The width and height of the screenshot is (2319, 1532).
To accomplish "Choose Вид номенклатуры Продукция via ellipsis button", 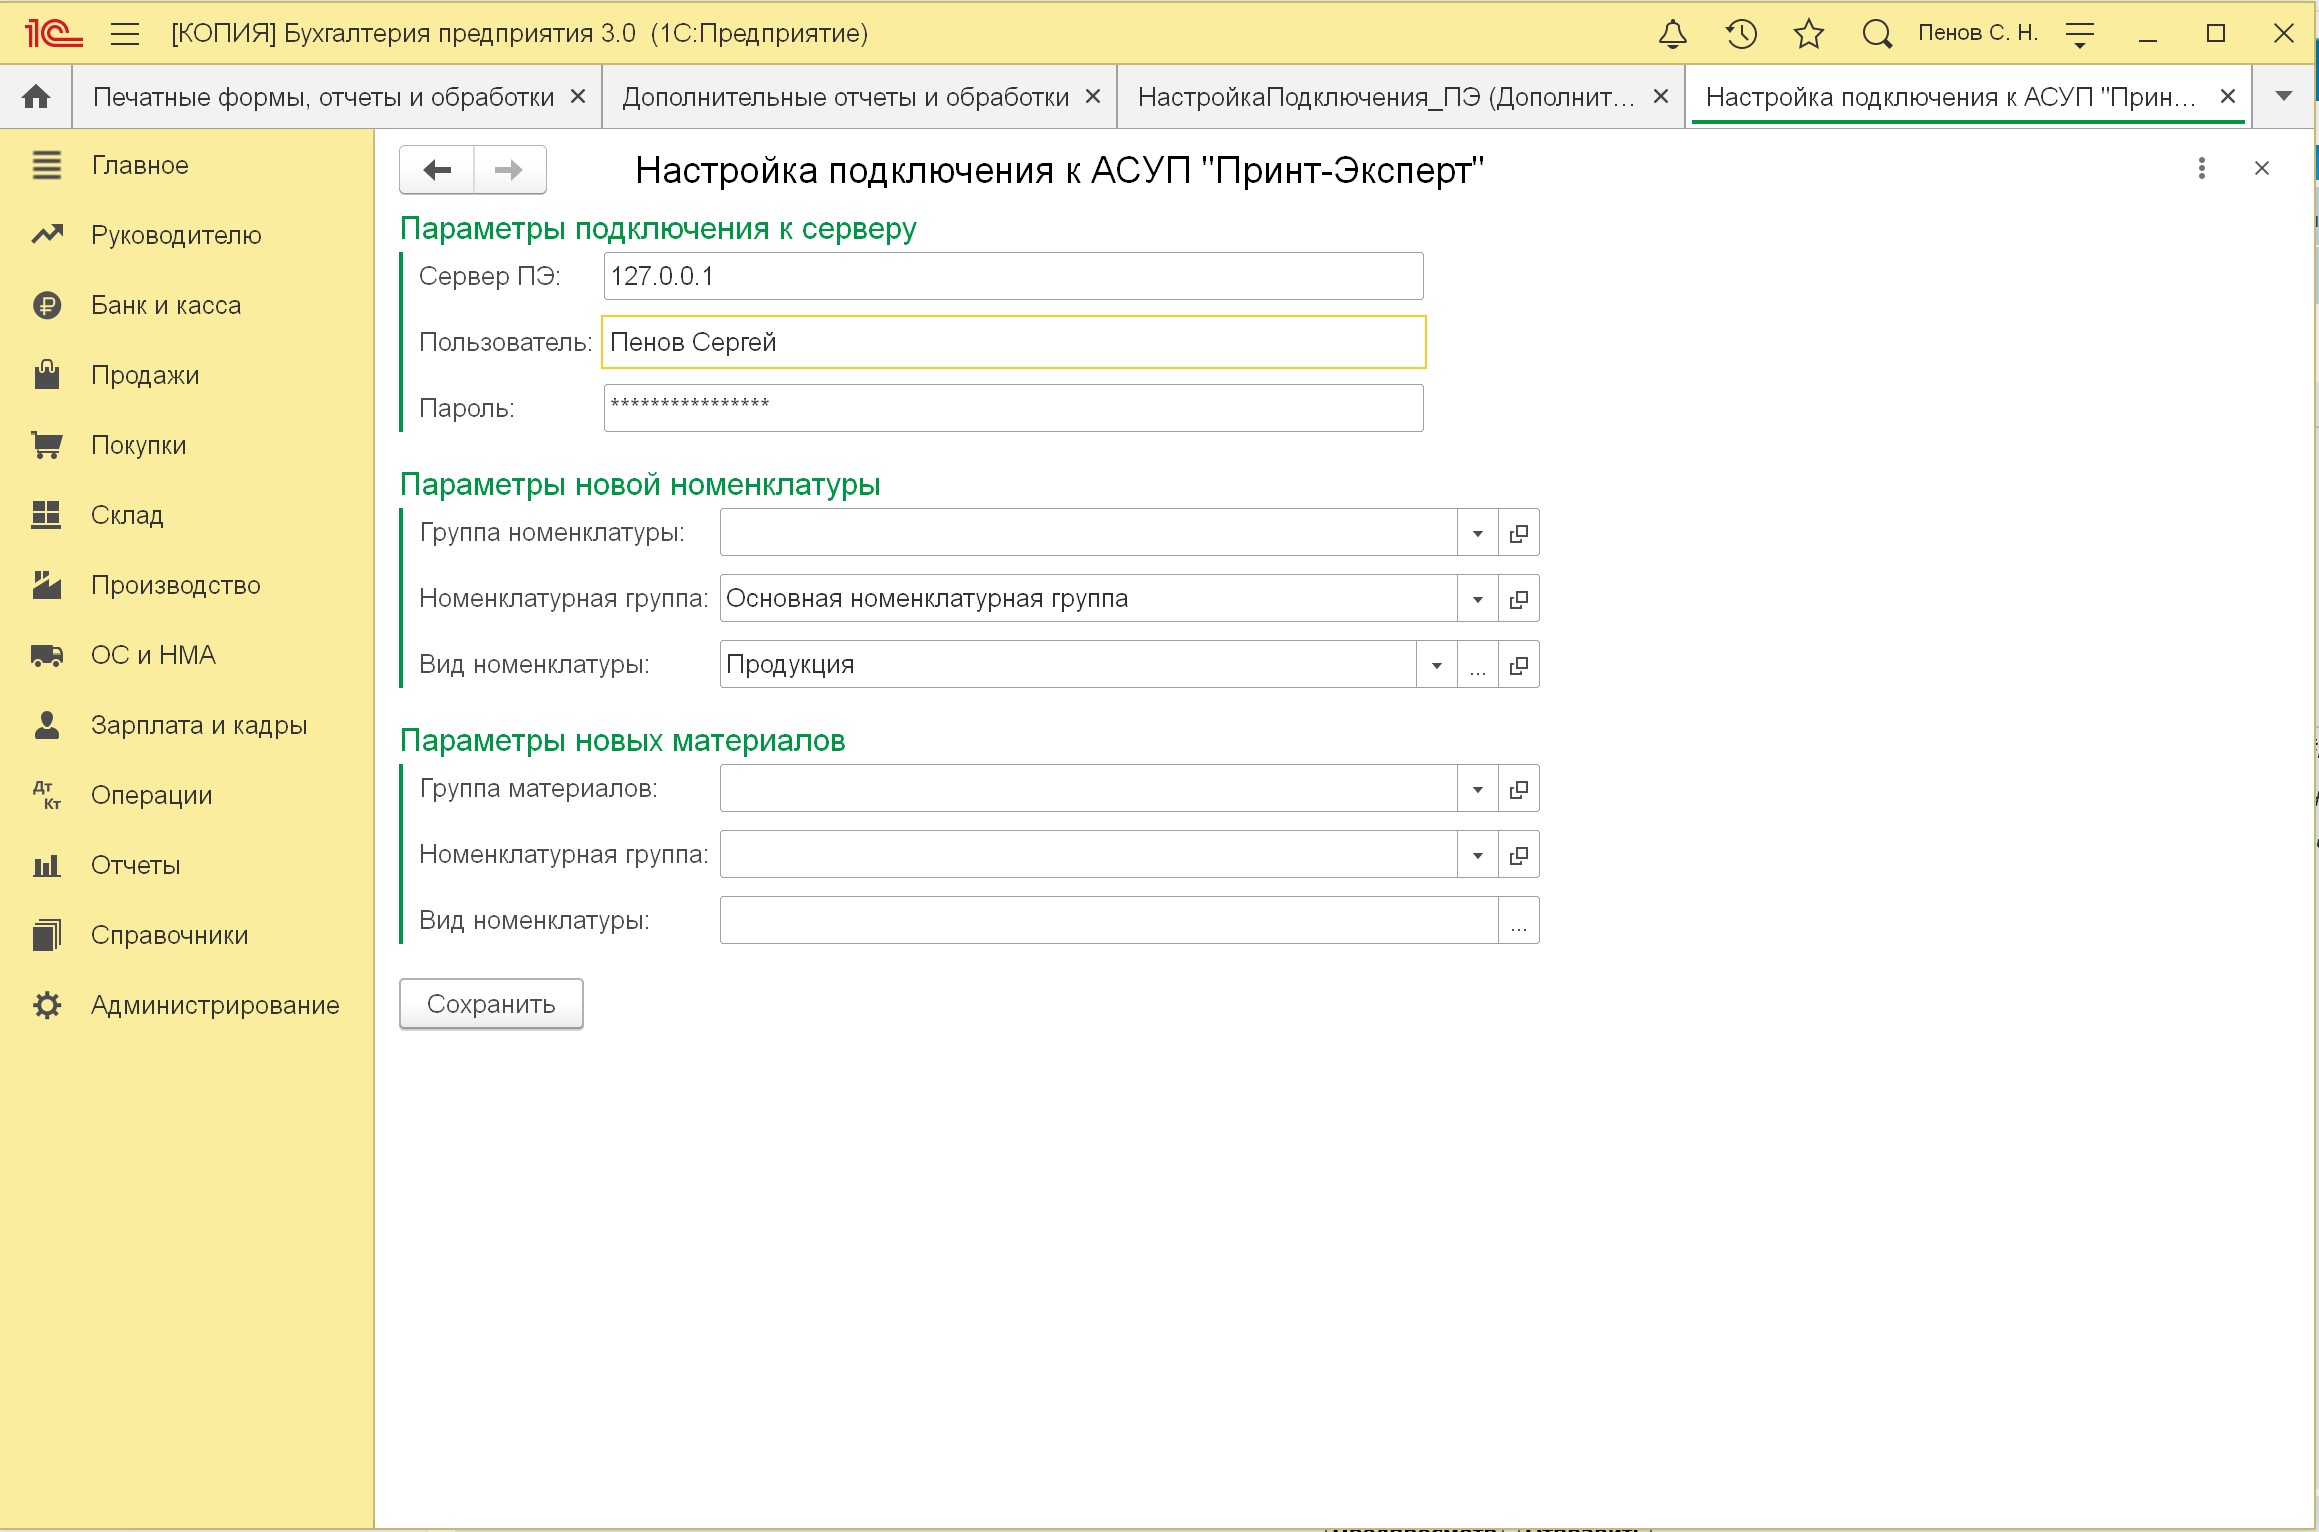I will click(x=1477, y=665).
